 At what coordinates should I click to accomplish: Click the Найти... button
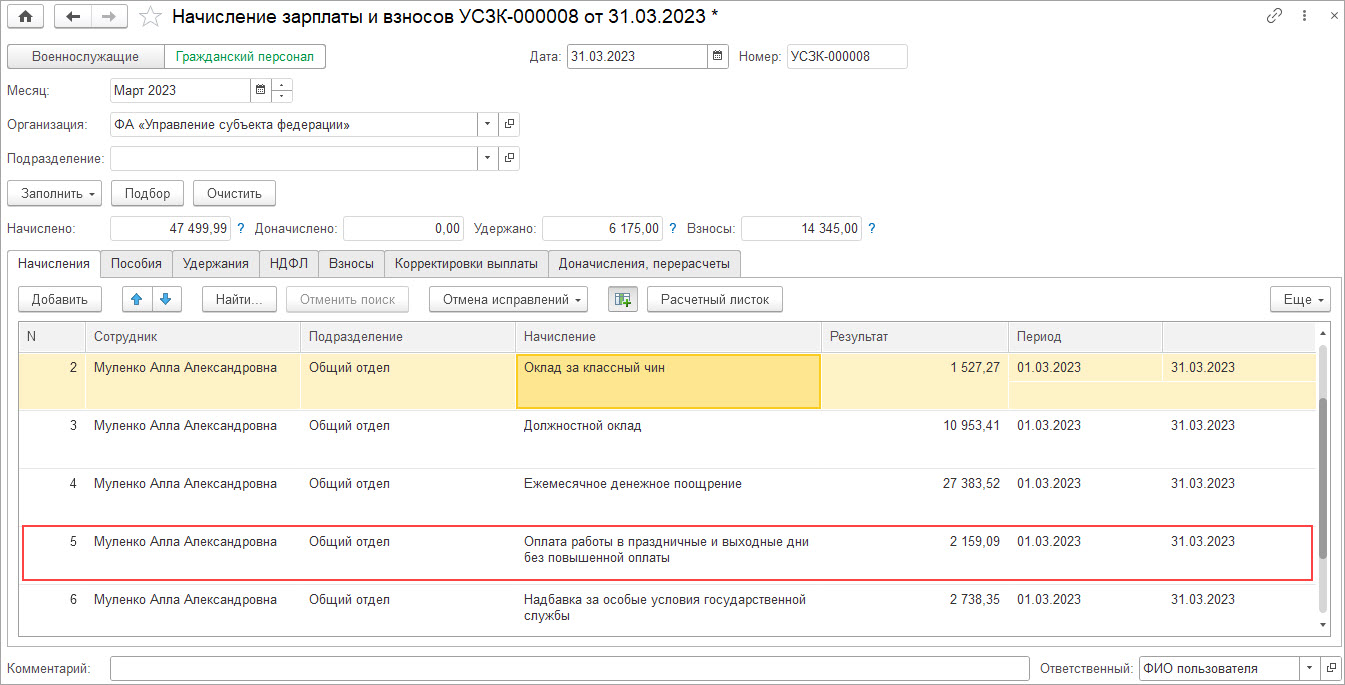(239, 299)
